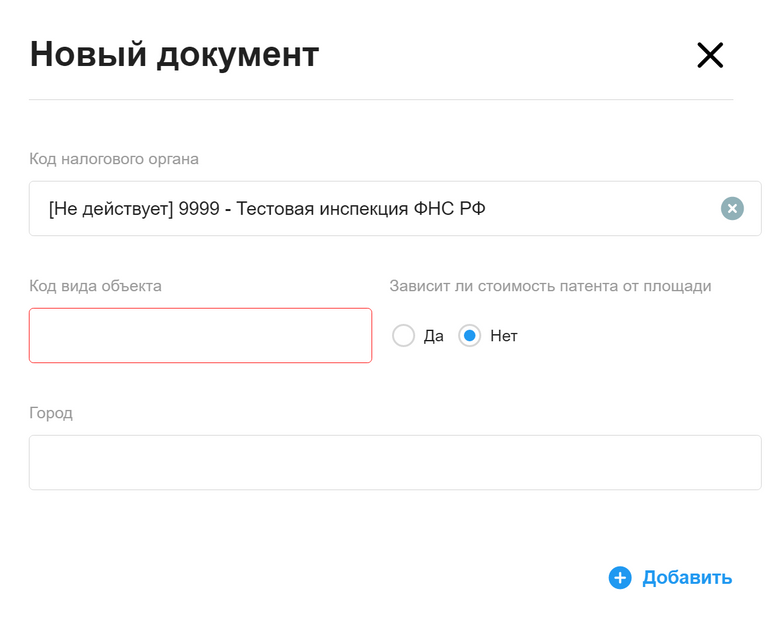The height and width of the screenshot is (628, 770).
Task: Click the Новый документ dialog title
Action: [x=174, y=55]
